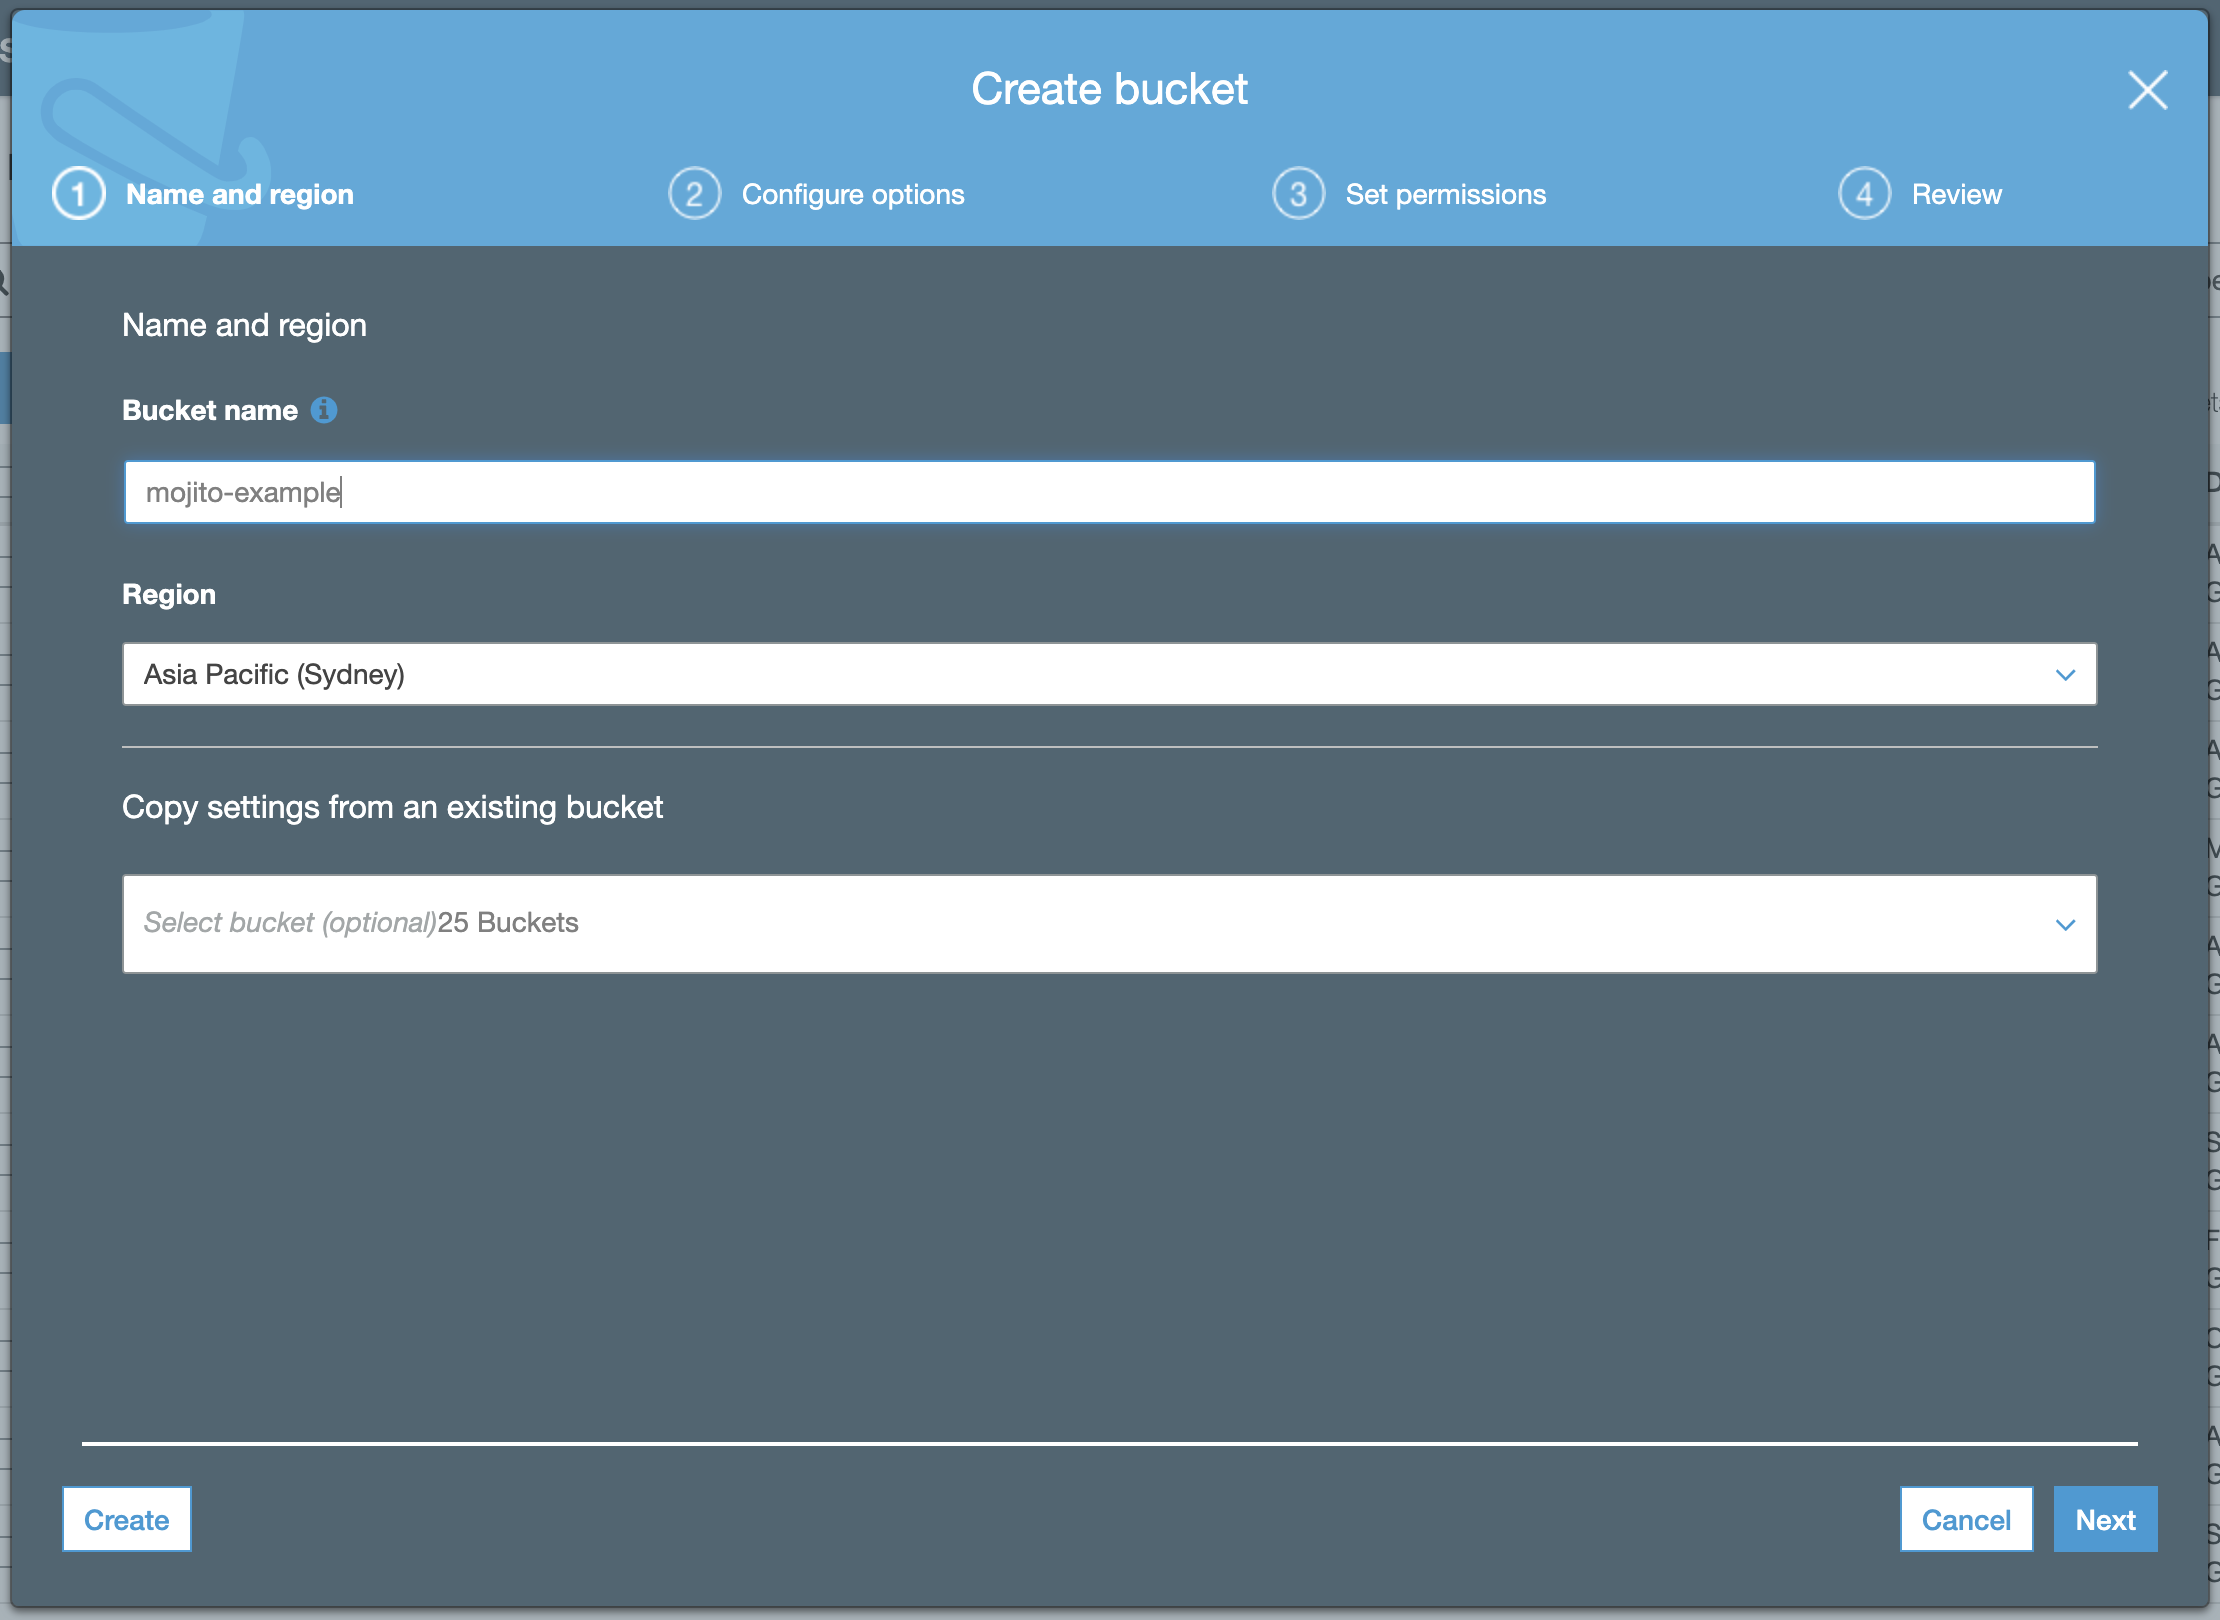
Task: Select the Name and region step label
Action: tap(240, 194)
